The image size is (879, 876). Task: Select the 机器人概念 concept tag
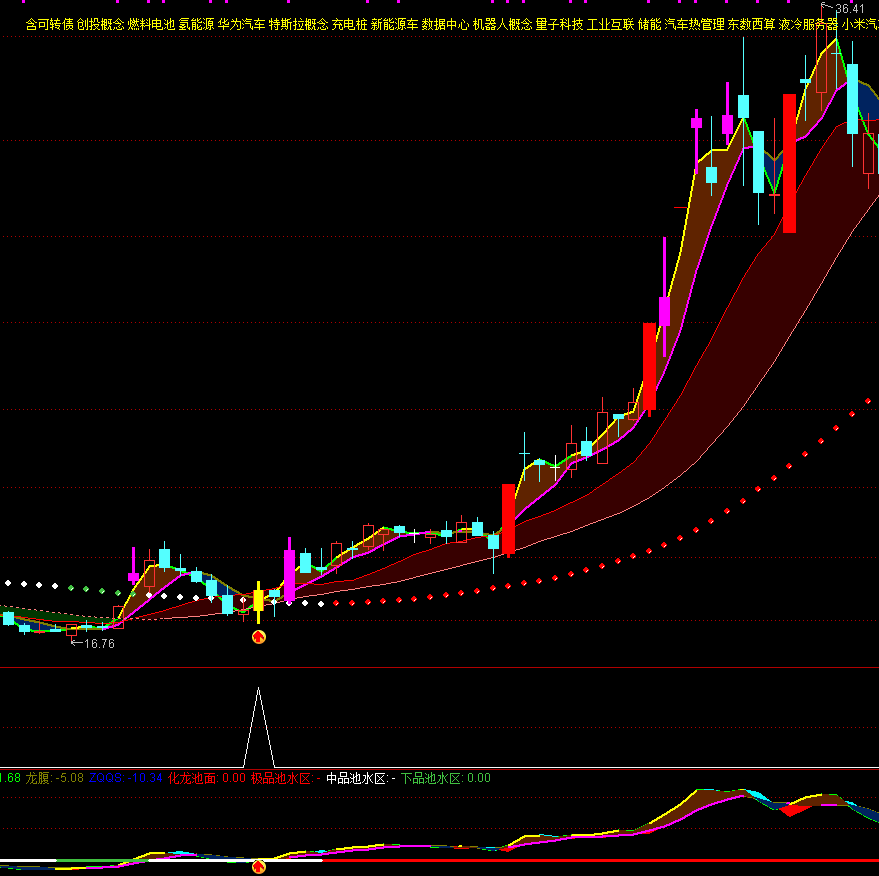click(x=502, y=24)
